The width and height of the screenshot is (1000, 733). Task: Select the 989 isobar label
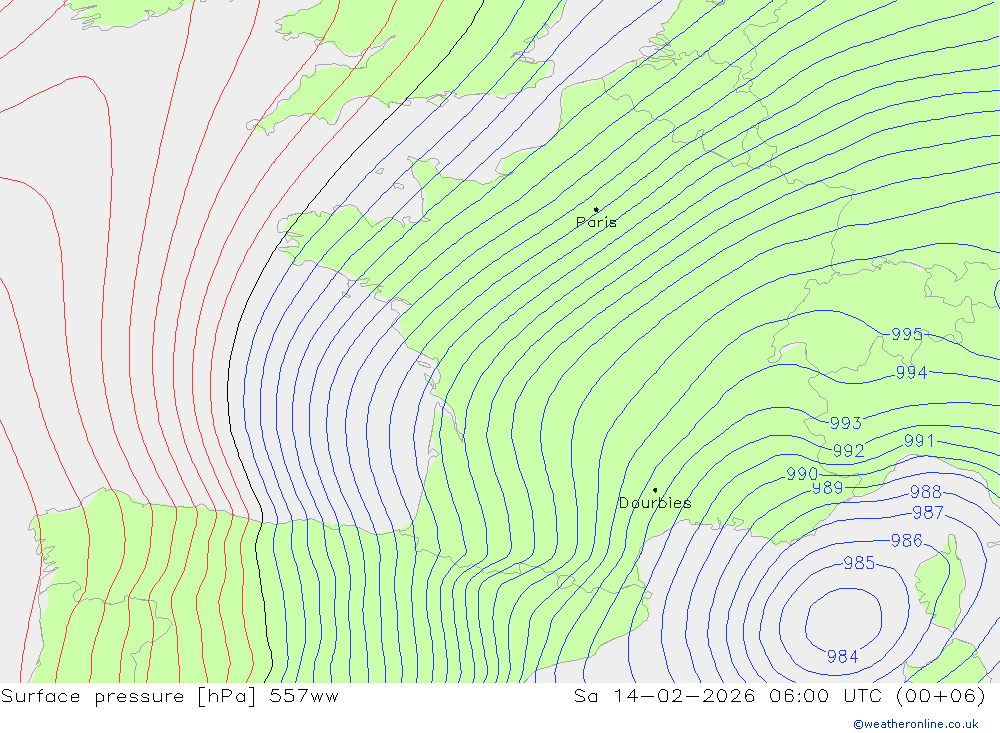[828, 488]
